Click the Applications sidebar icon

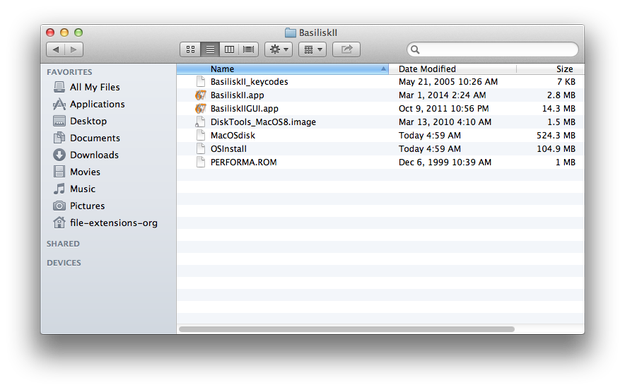click(59, 104)
